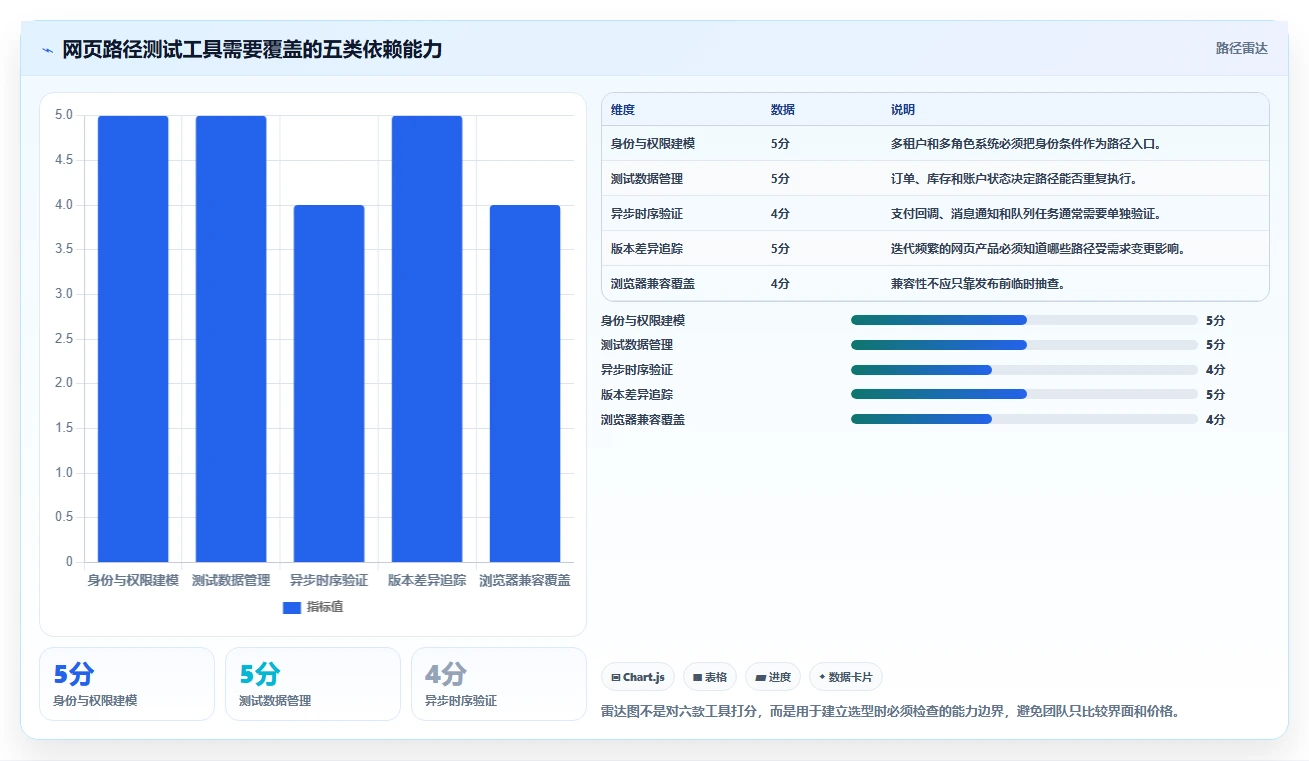Viewport: 1309px width, 761px height.
Task: Click the 异步时序验证 bar in chart
Action: click(329, 383)
